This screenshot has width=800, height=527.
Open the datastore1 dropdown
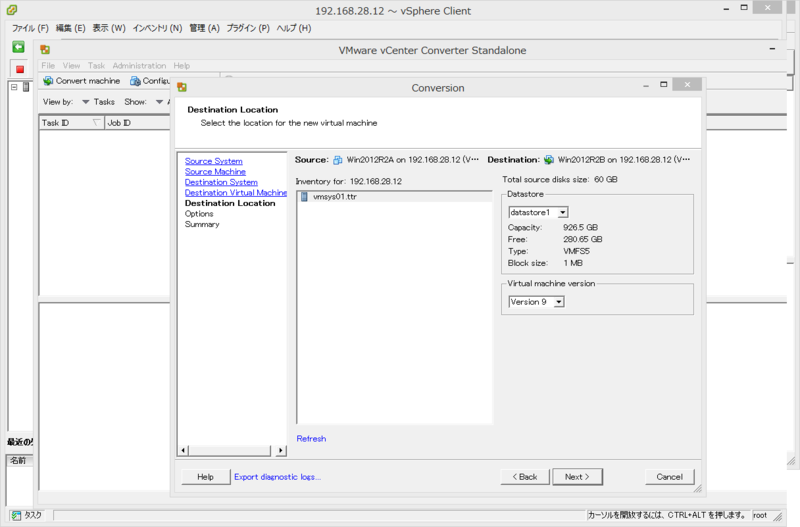(562, 212)
